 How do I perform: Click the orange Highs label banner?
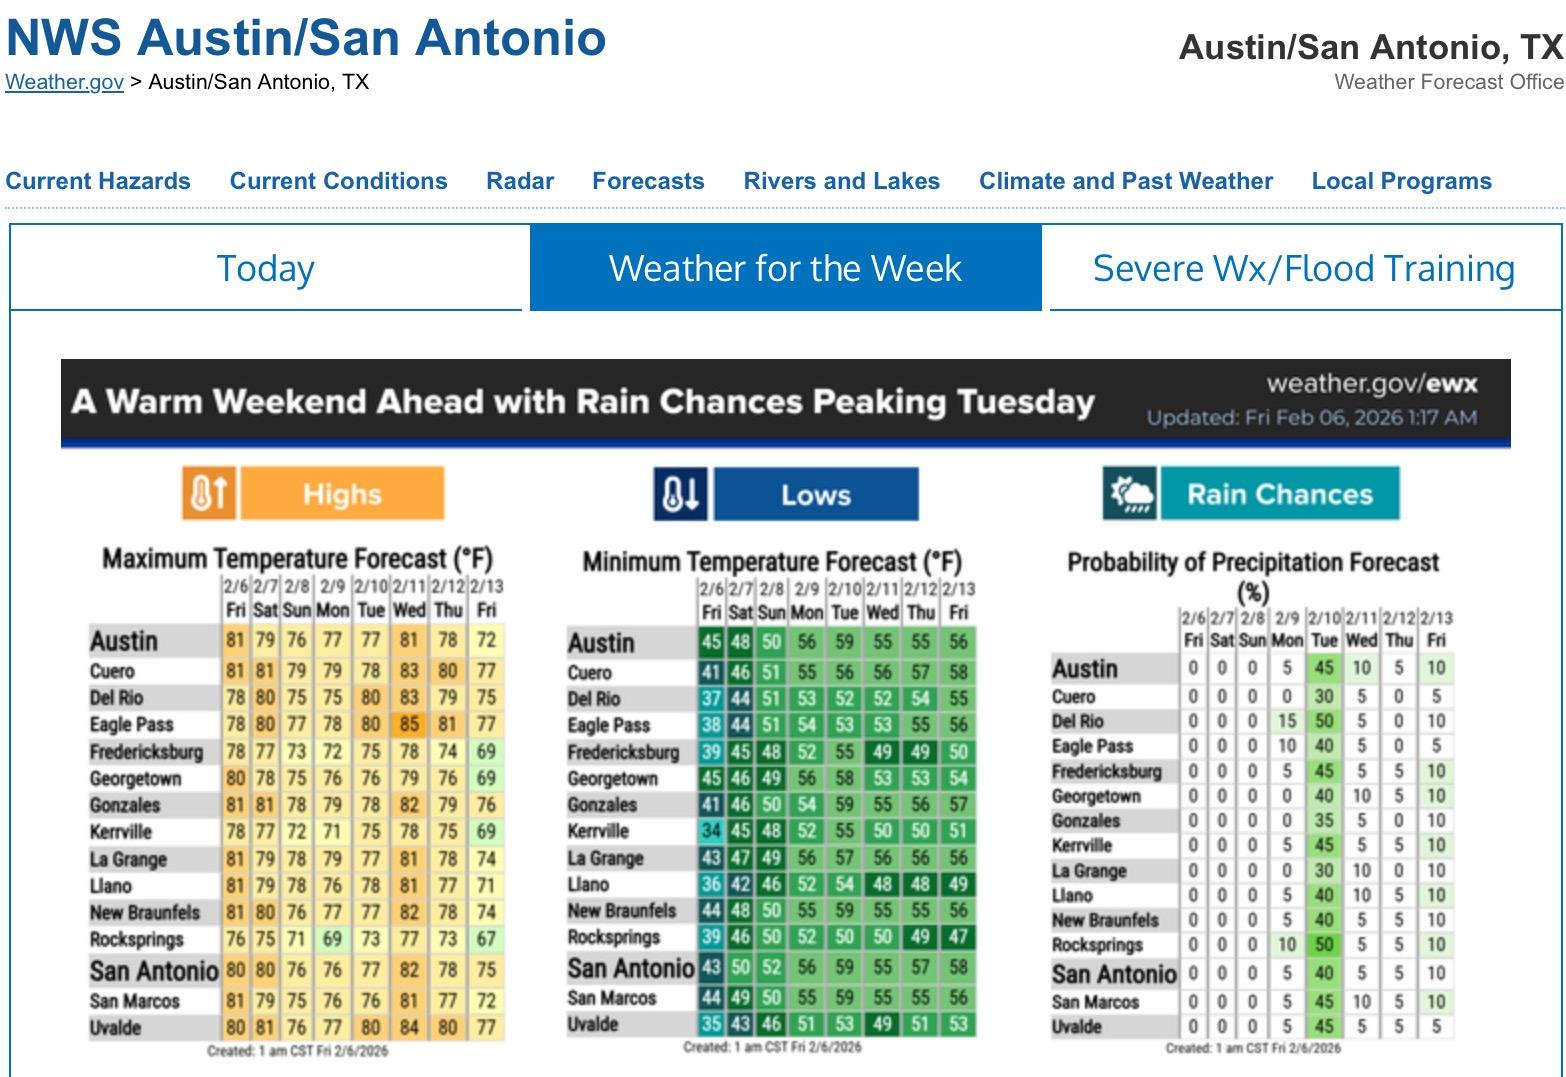342,494
